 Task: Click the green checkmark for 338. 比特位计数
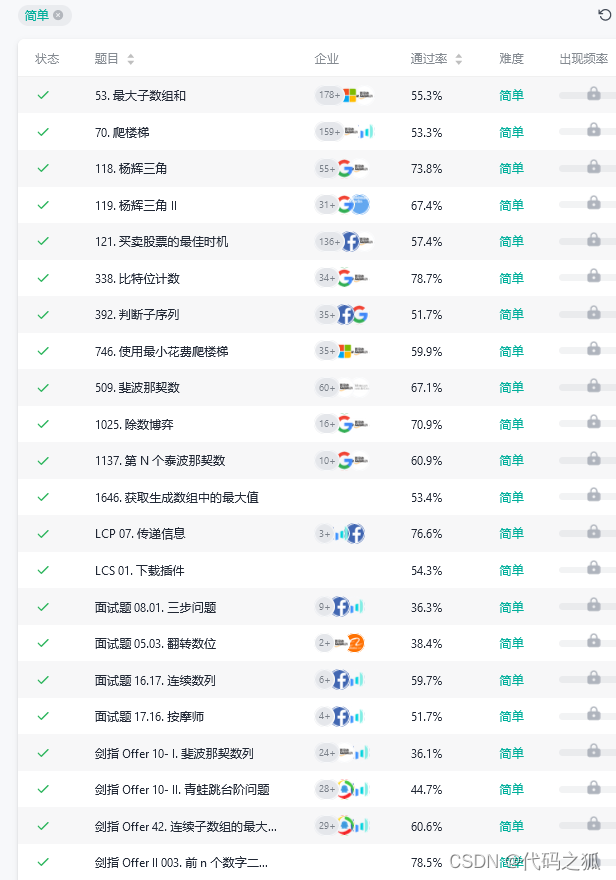[x=42, y=278]
